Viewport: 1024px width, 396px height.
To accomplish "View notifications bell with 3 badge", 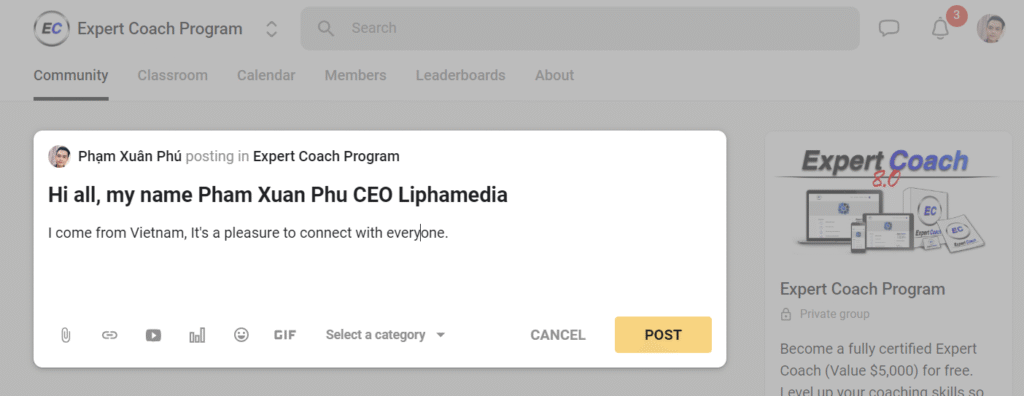I will click(940, 28).
